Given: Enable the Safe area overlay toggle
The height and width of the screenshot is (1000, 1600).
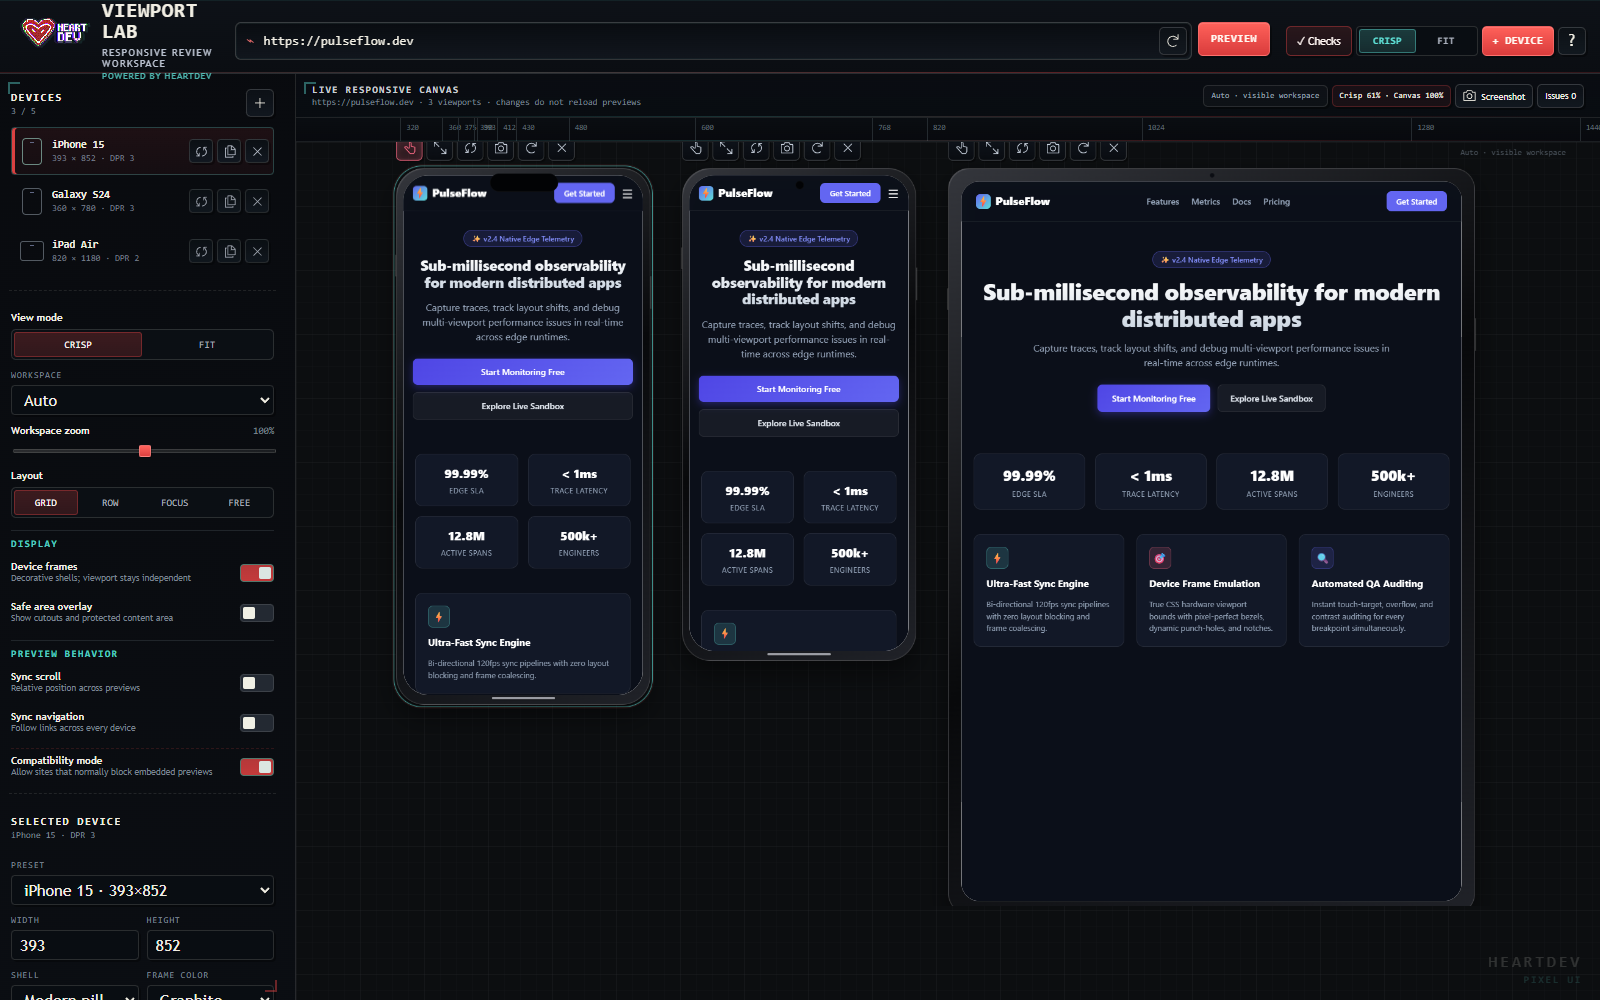Looking at the screenshot, I should [257, 613].
